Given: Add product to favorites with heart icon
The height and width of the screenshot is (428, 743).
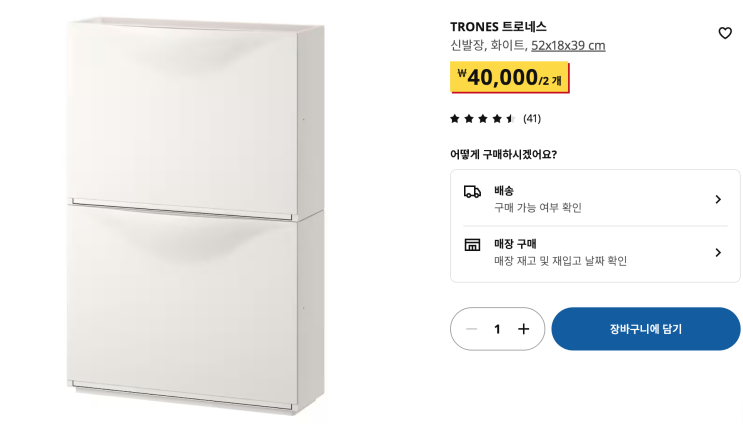Looking at the screenshot, I should (x=725, y=33).
